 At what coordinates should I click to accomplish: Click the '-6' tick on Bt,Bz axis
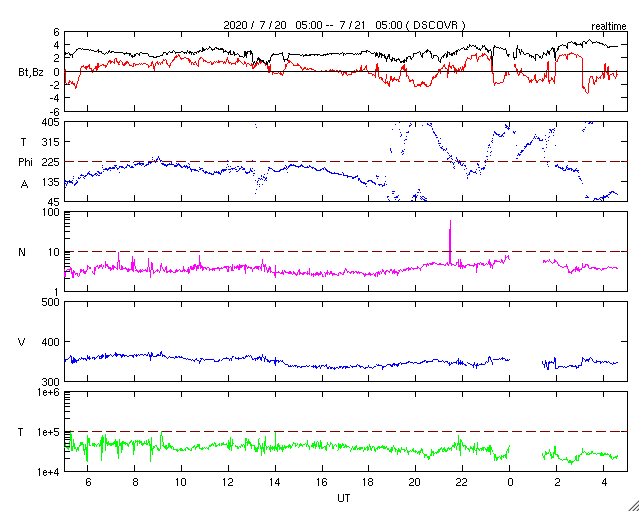pyautogui.click(x=55, y=111)
